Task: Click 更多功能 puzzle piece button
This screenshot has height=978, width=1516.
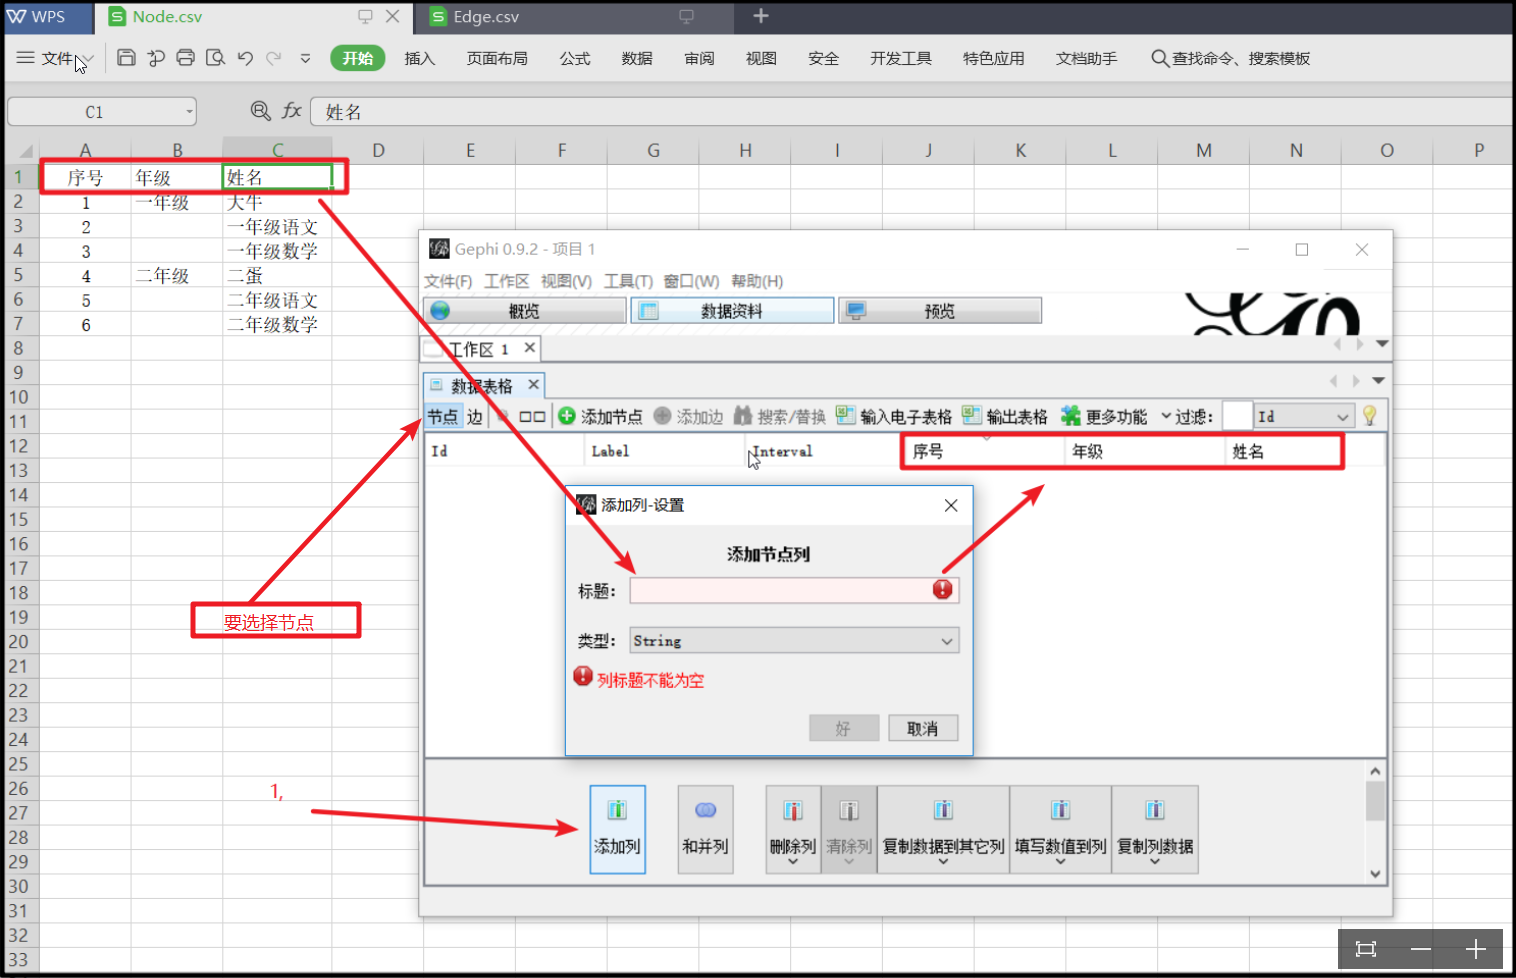Action: pos(1104,416)
